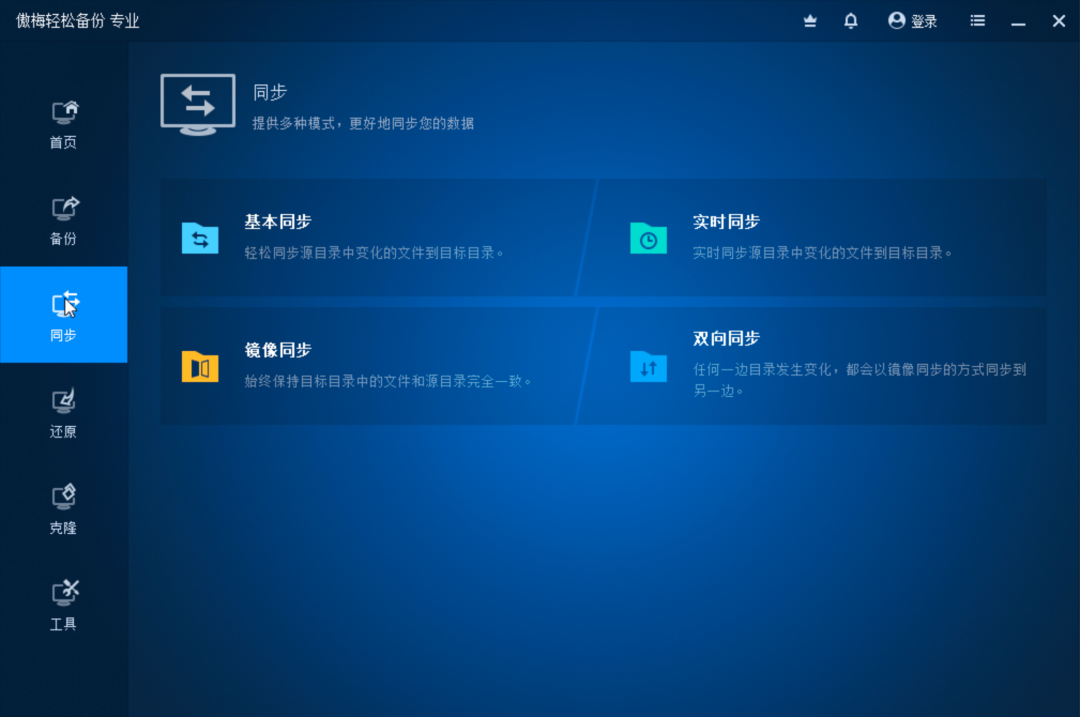This screenshot has width=1080, height=717.
Task: Click the large sync monitor header icon
Action: [x=198, y=105]
